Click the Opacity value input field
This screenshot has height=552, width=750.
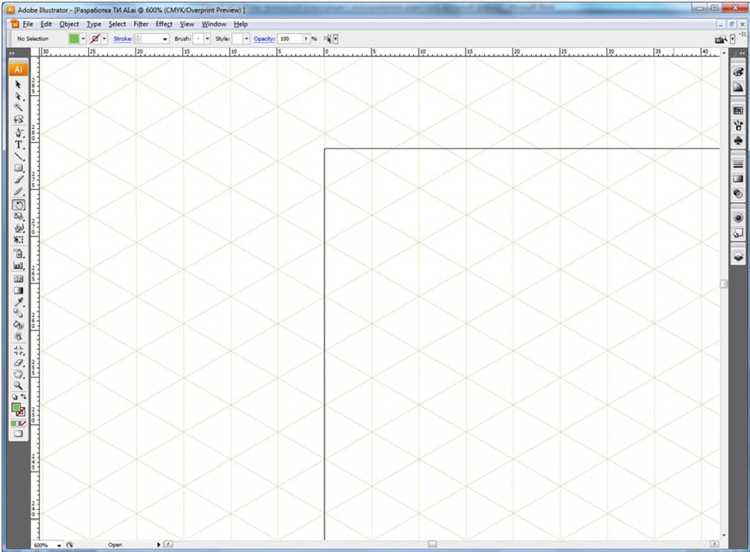coord(290,39)
